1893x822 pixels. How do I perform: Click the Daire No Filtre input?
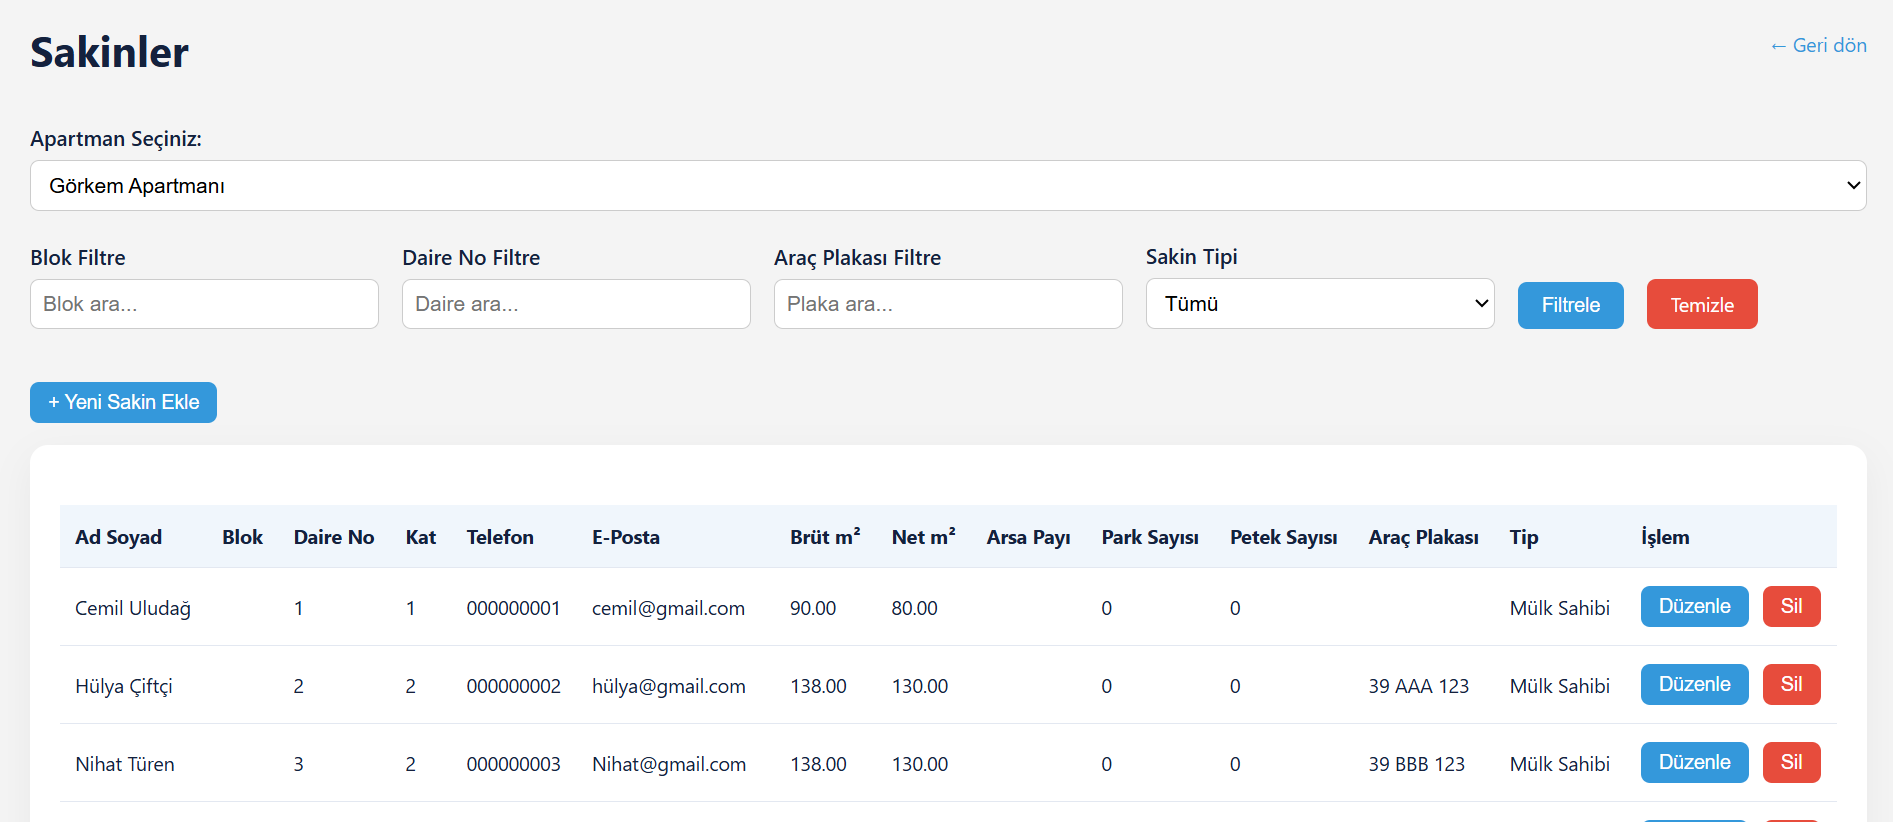(x=576, y=304)
